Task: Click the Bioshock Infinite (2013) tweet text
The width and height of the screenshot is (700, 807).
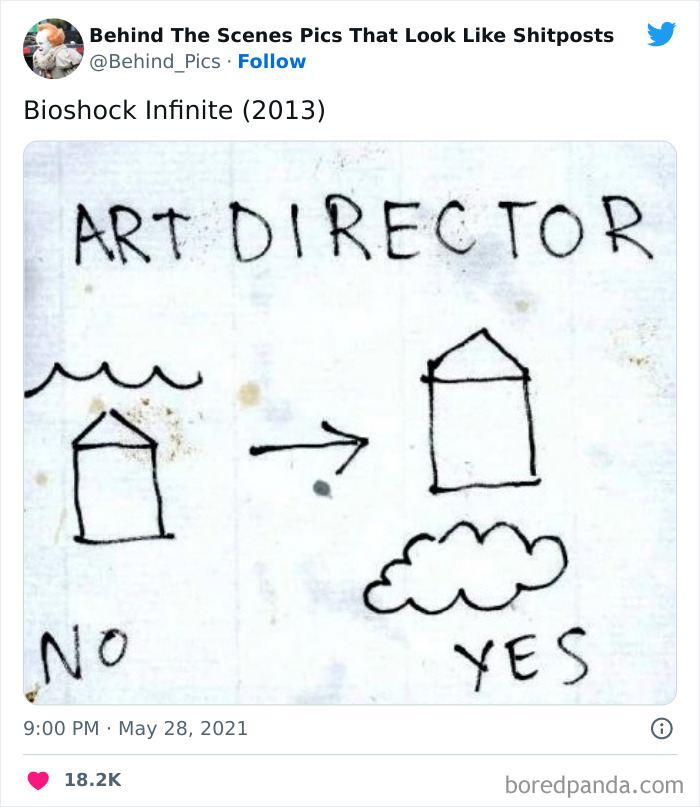Action: (174, 110)
